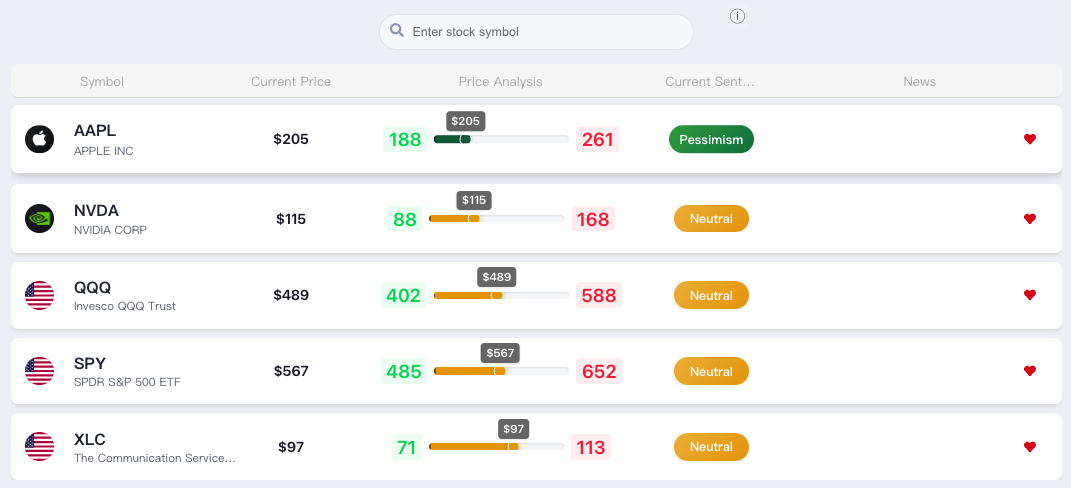This screenshot has height=488, width=1071.
Task: Toggle the XLC favorite heart
Action: click(1030, 446)
